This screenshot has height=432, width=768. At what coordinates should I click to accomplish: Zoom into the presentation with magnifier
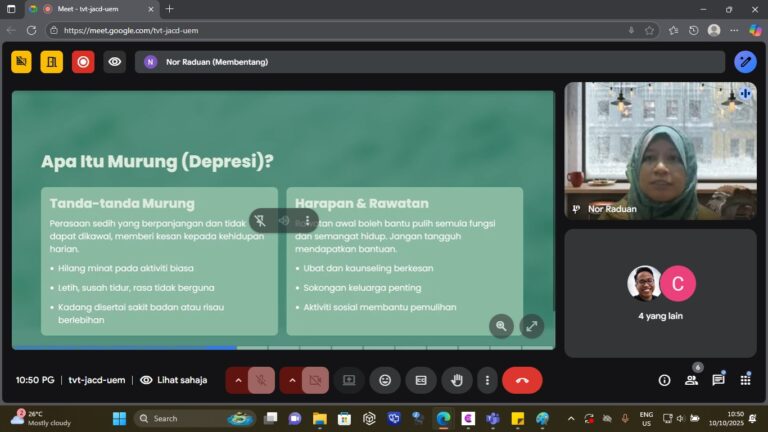[x=501, y=326]
